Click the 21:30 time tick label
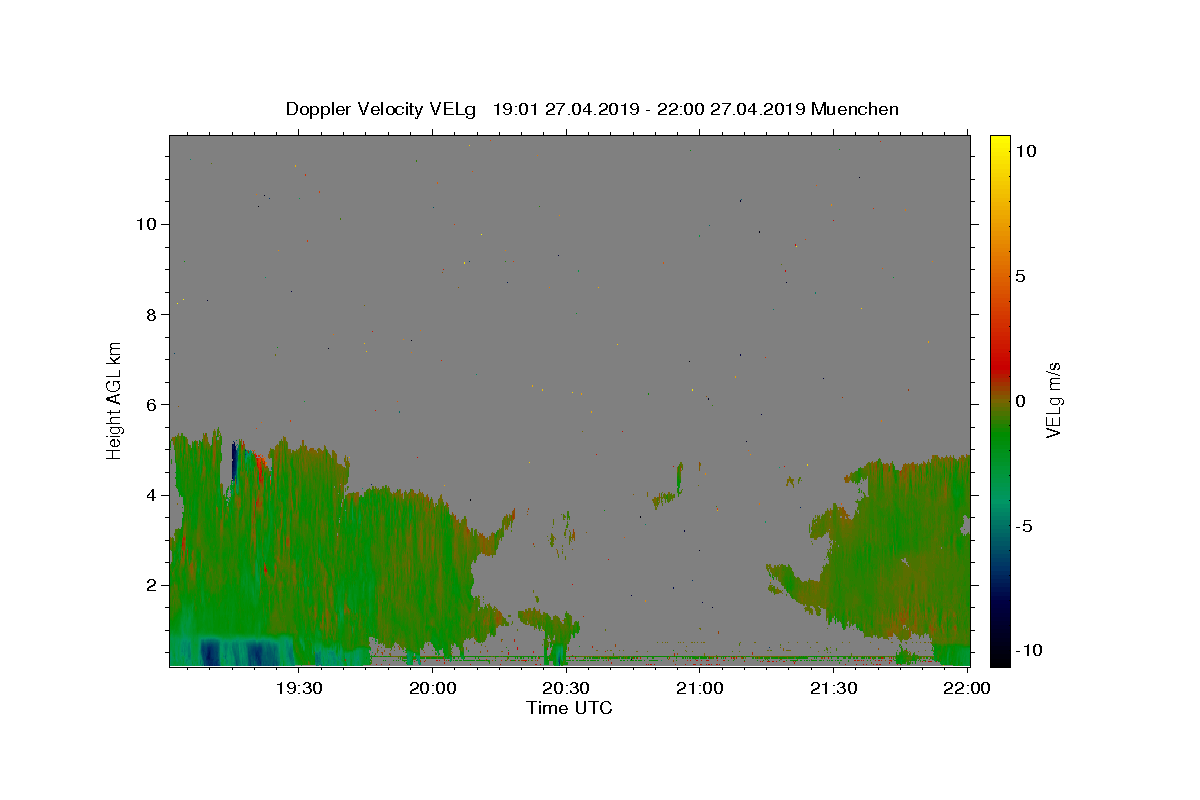1200x800 pixels. 833,688
